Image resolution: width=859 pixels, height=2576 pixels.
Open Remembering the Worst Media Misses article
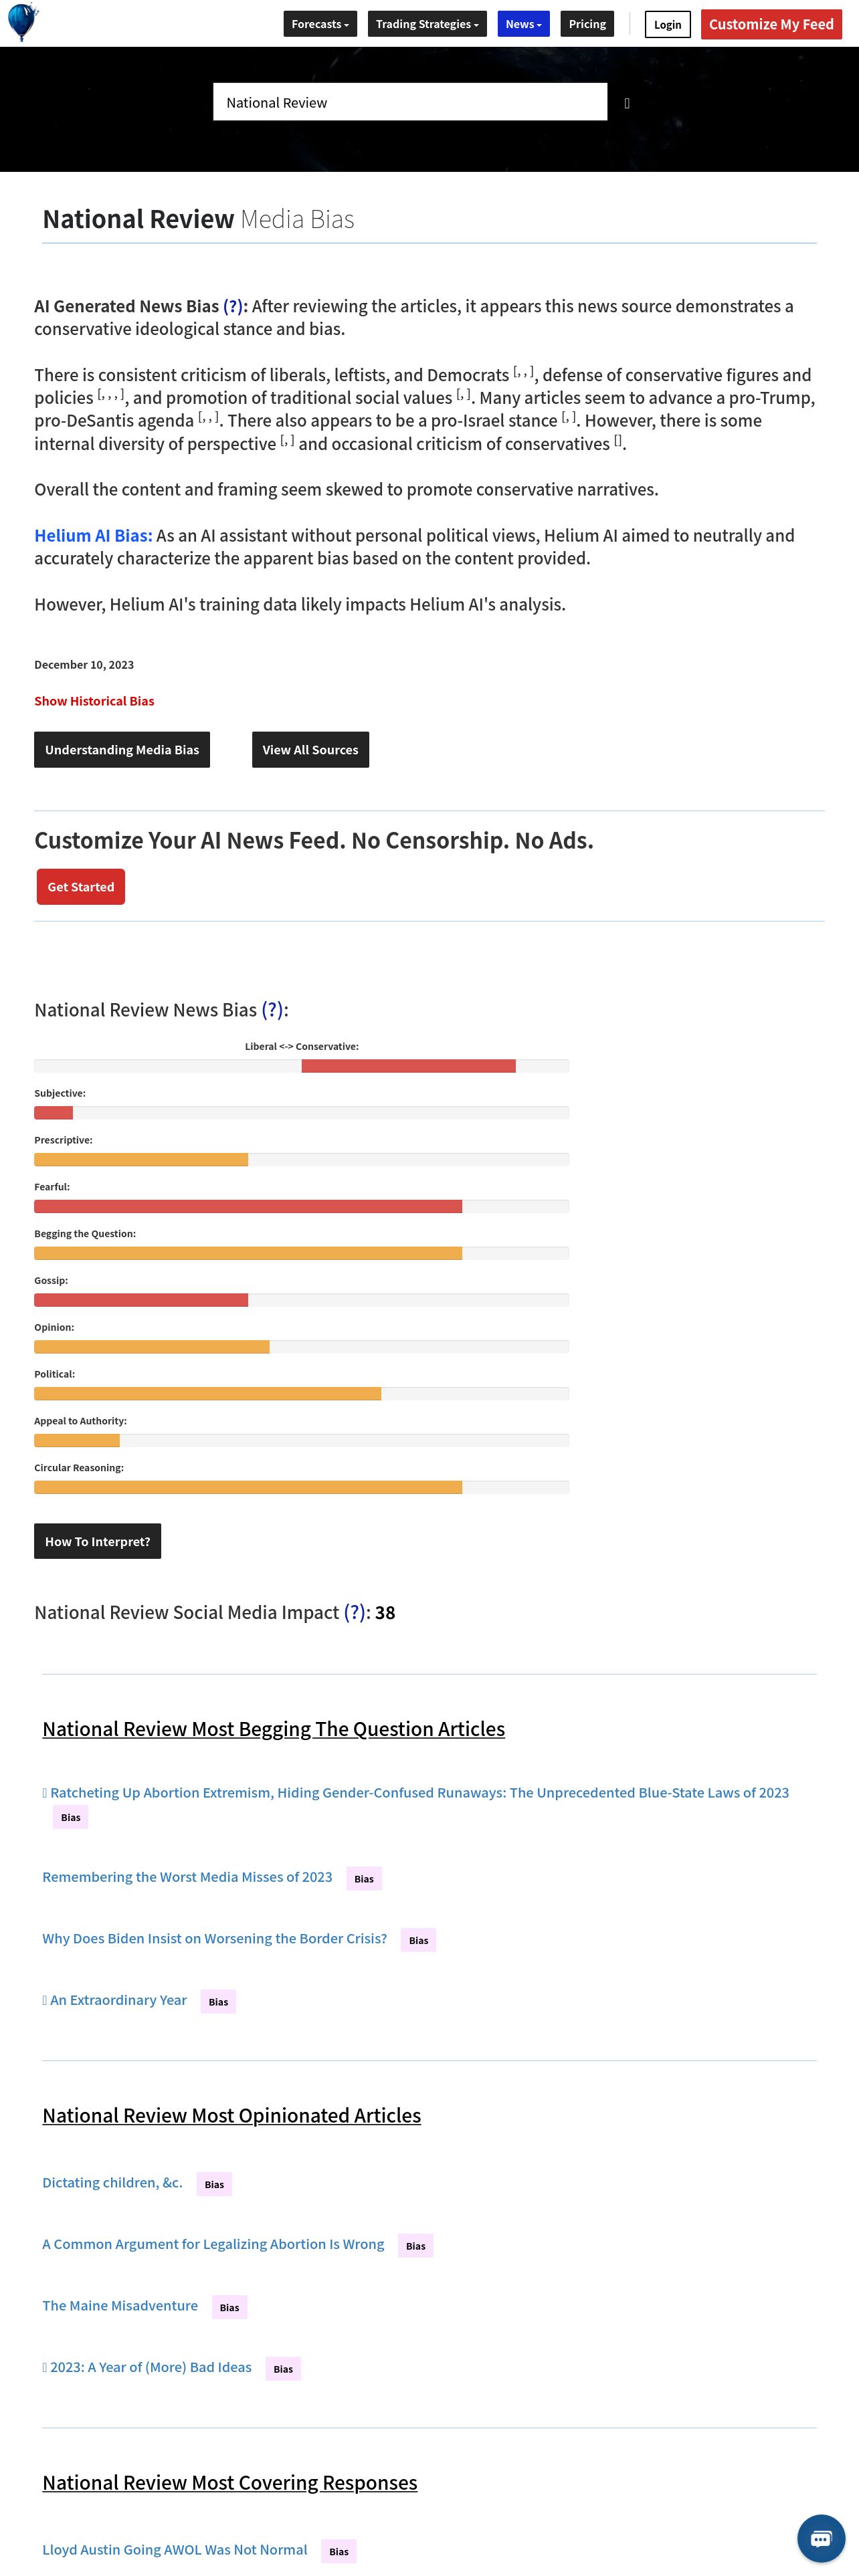[x=187, y=1877]
